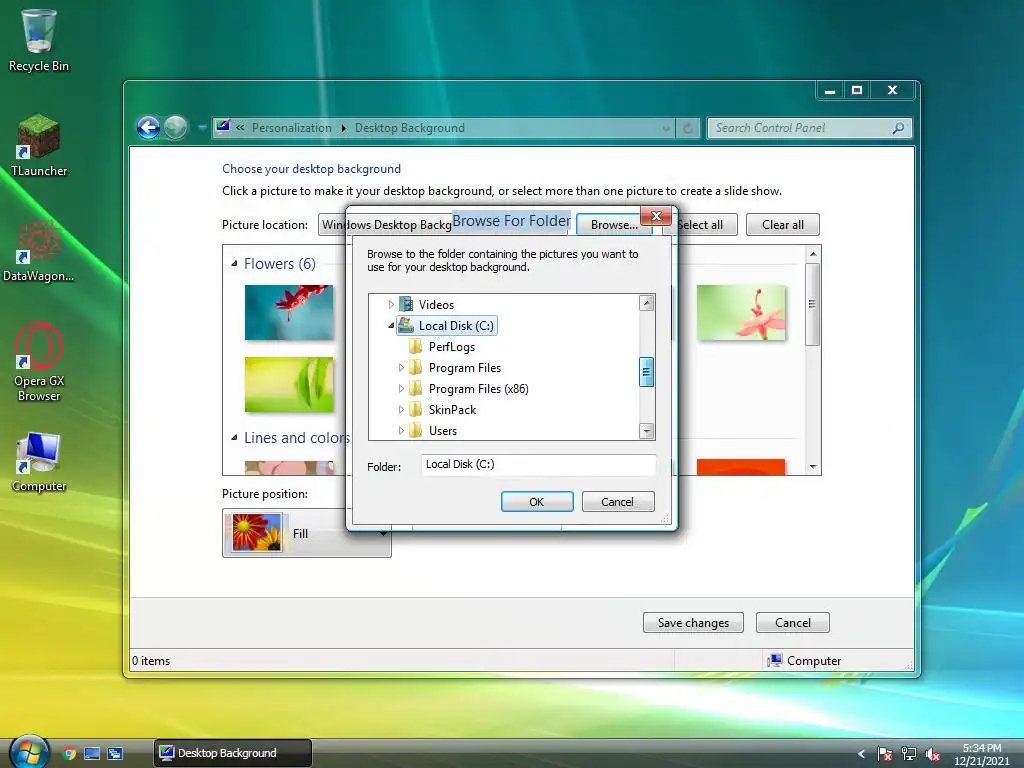Select the DataWagon desktop shortcut
This screenshot has width=1024, height=768.
pos(39,251)
